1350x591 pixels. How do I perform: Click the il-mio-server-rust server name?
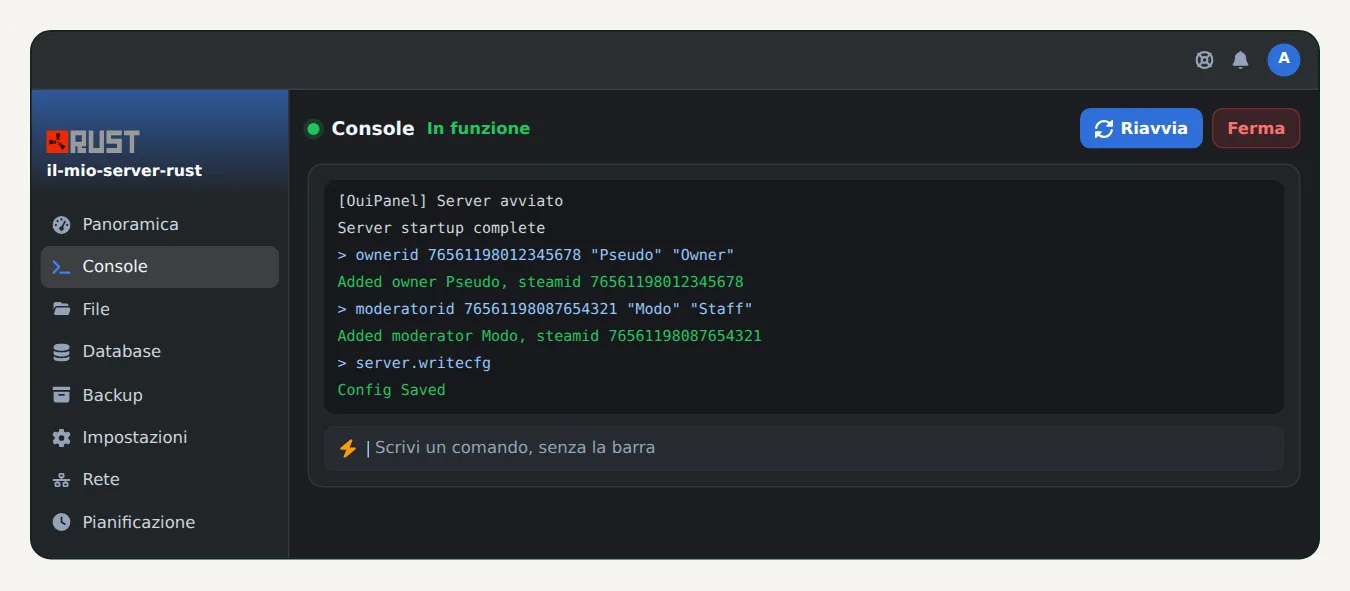pyautogui.click(x=124, y=170)
